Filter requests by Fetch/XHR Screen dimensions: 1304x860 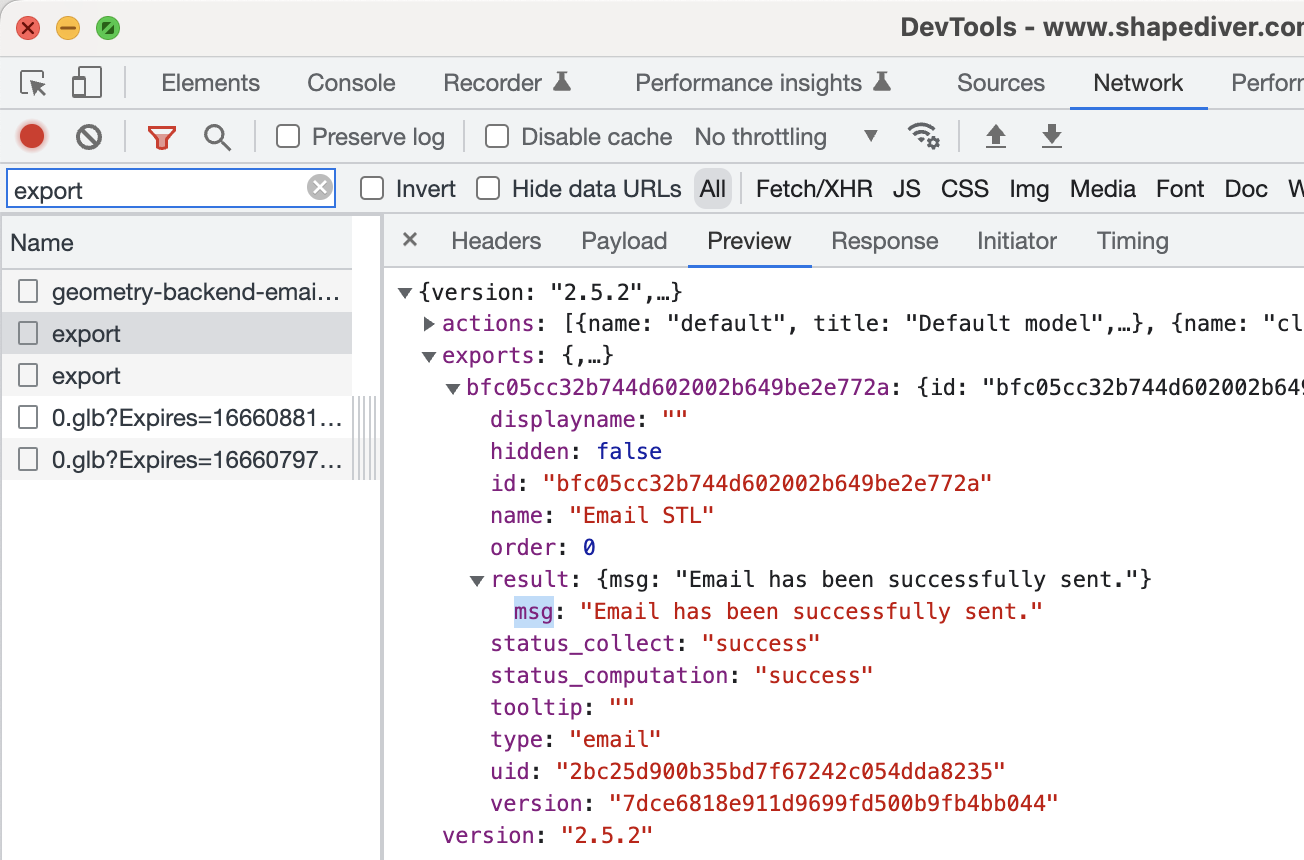click(x=813, y=189)
